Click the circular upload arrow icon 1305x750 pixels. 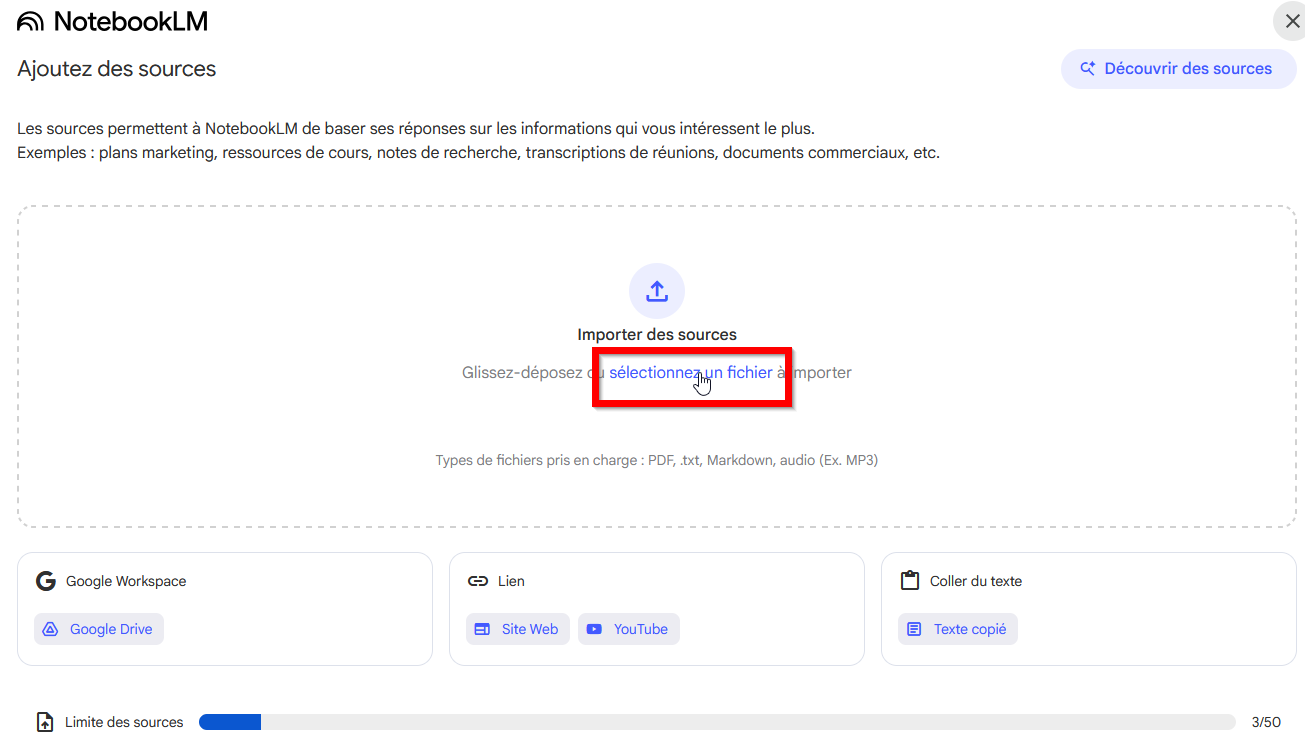(656, 291)
